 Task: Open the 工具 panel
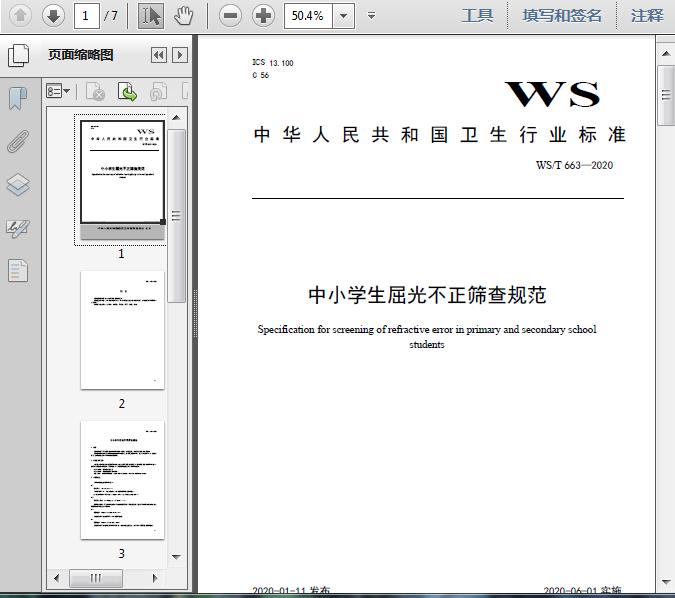(477, 16)
